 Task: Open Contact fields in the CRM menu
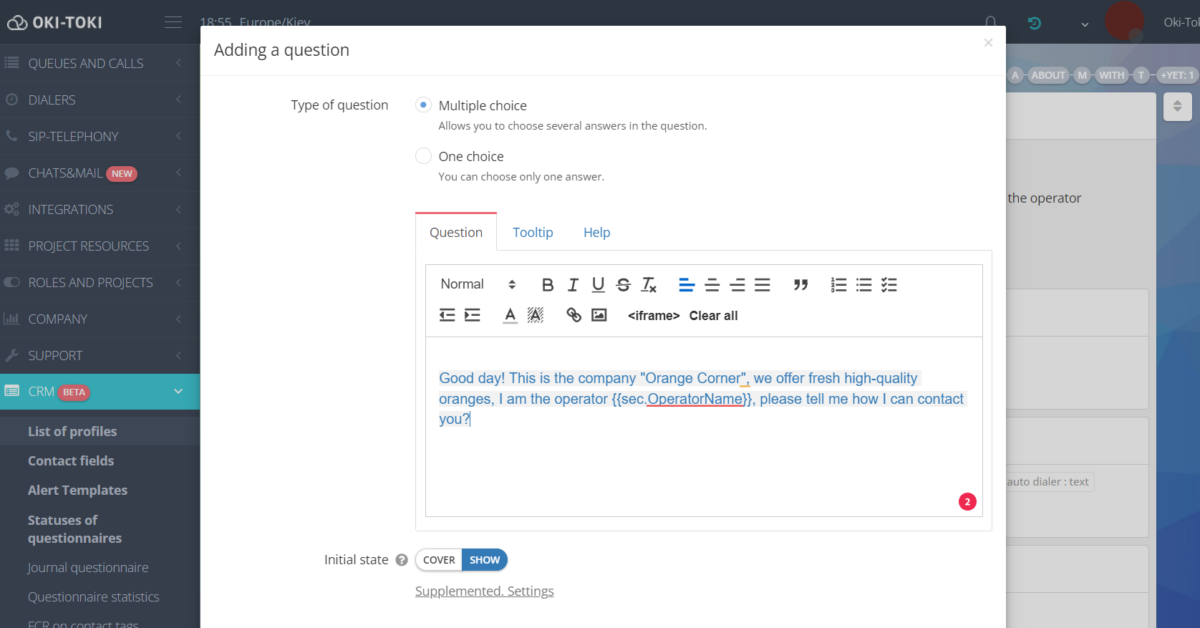tap(69, 460)
